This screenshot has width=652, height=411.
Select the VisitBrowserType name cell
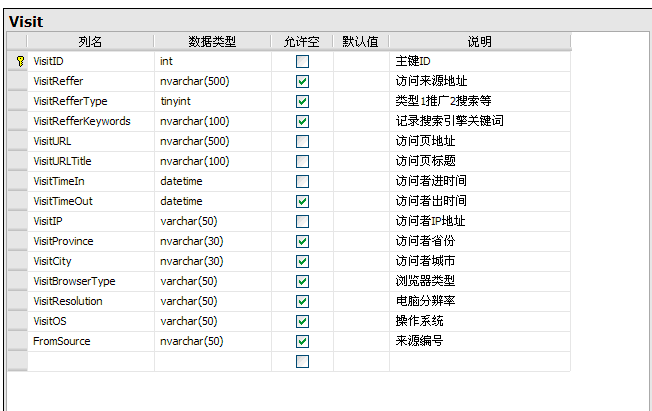click(91, 281)
